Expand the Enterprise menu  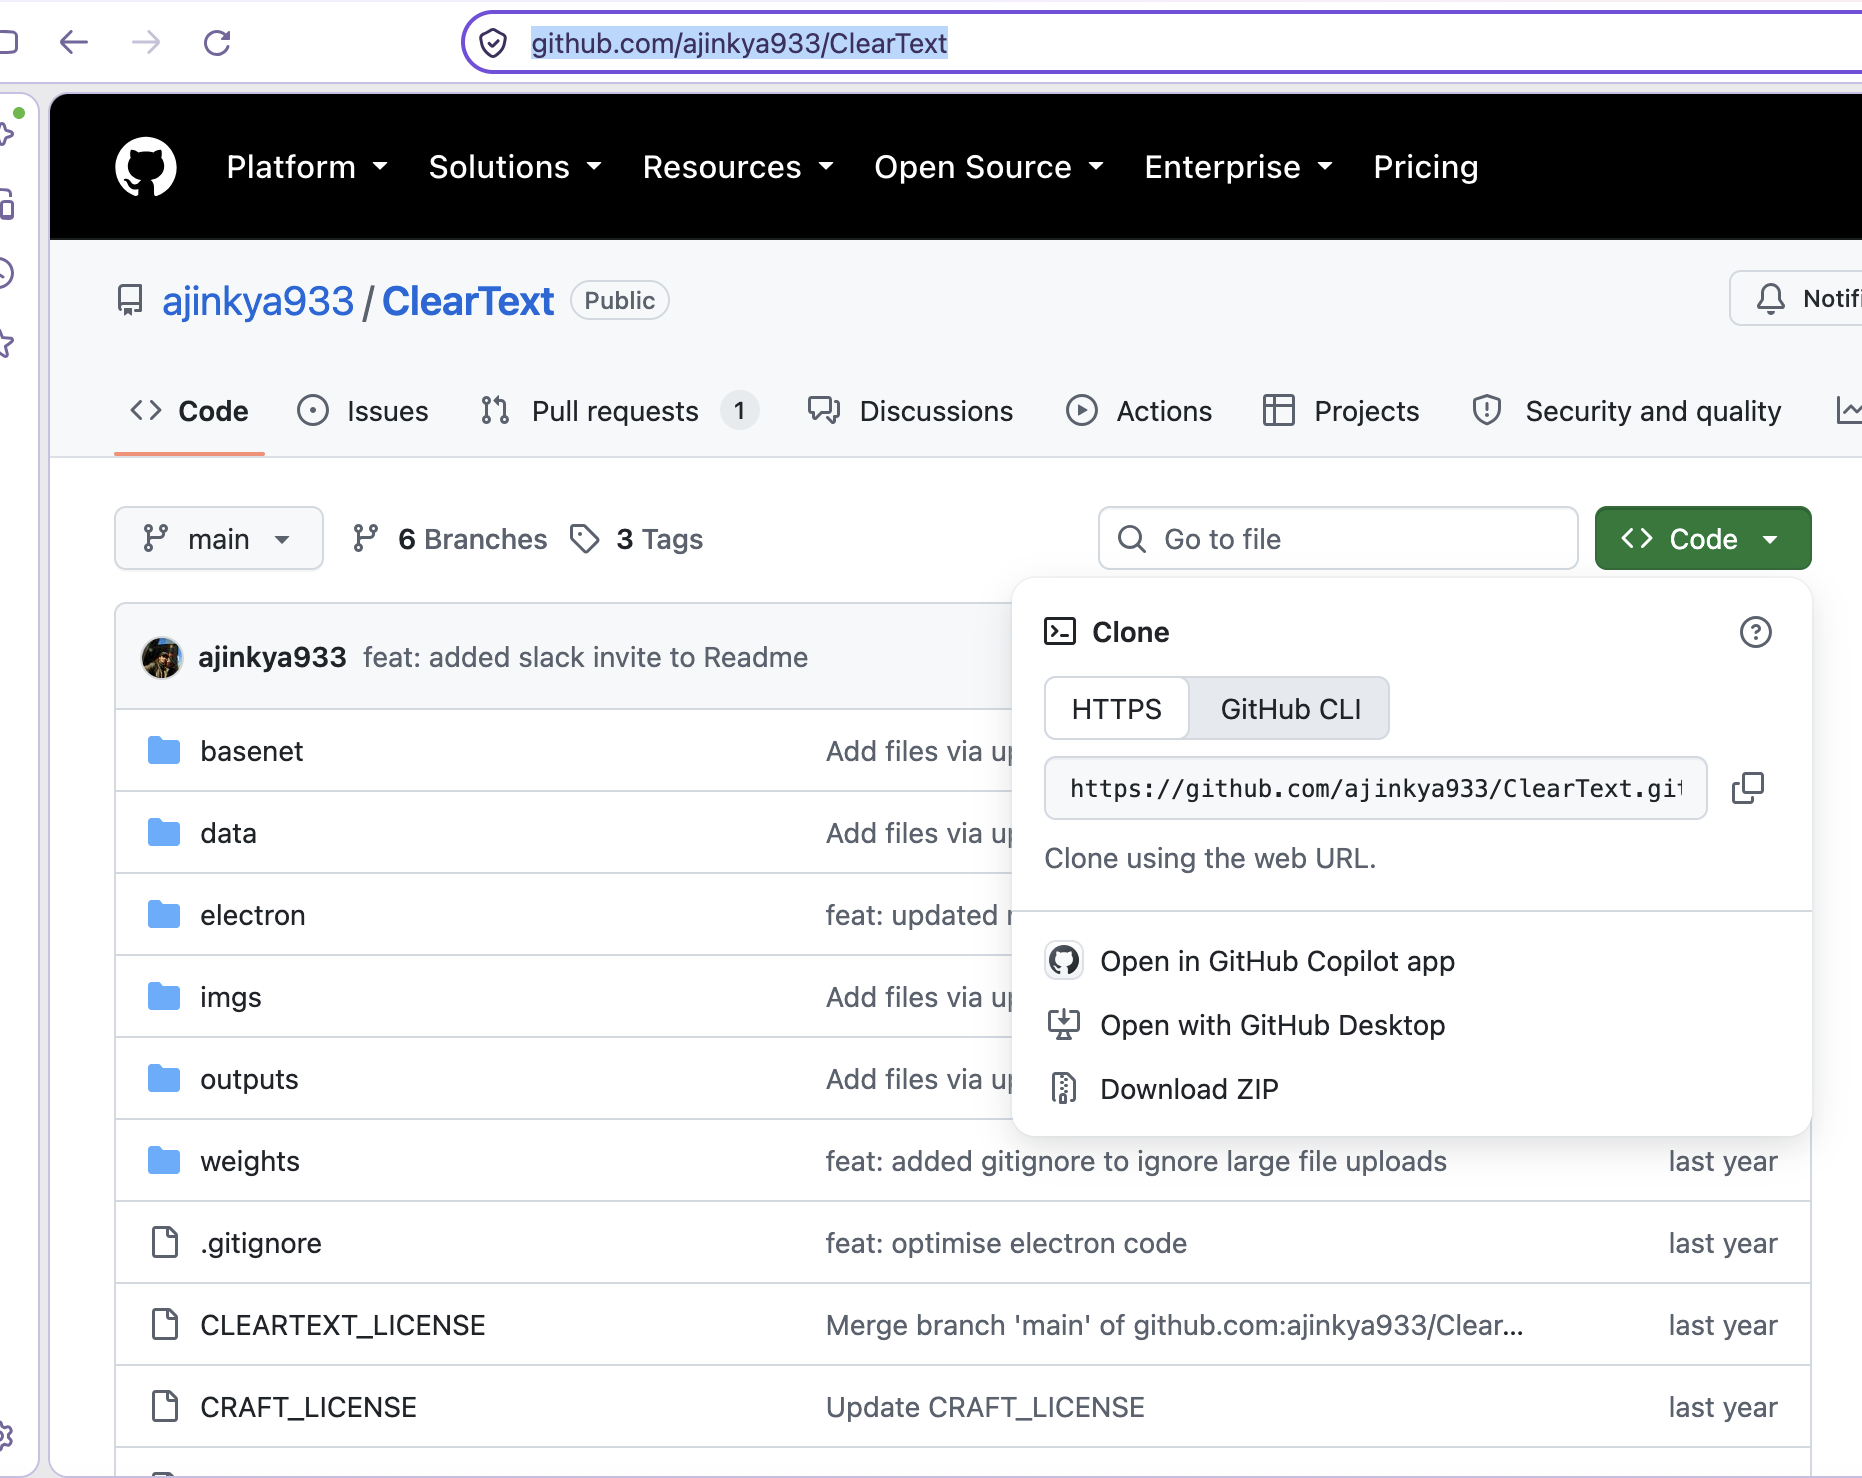[1239, 167]
